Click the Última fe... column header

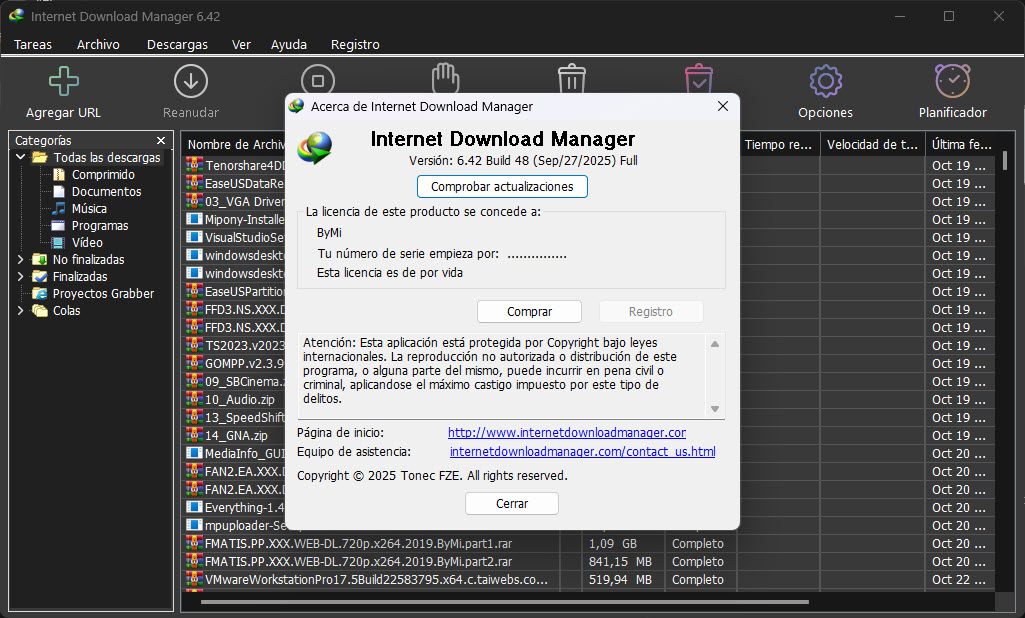(962, 145)
